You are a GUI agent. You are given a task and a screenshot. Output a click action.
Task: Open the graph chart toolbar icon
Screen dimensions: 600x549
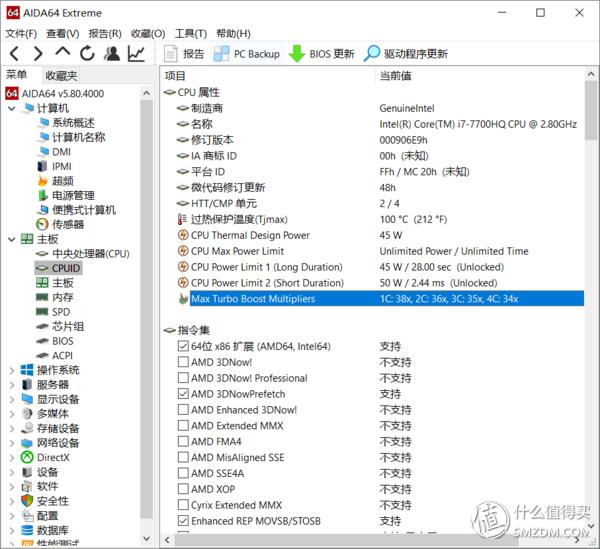136,54
